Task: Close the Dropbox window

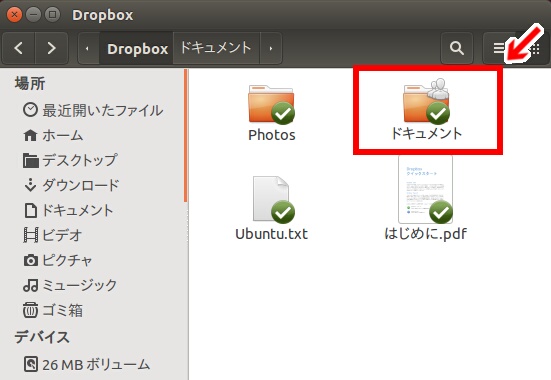Action: point(14,15)
